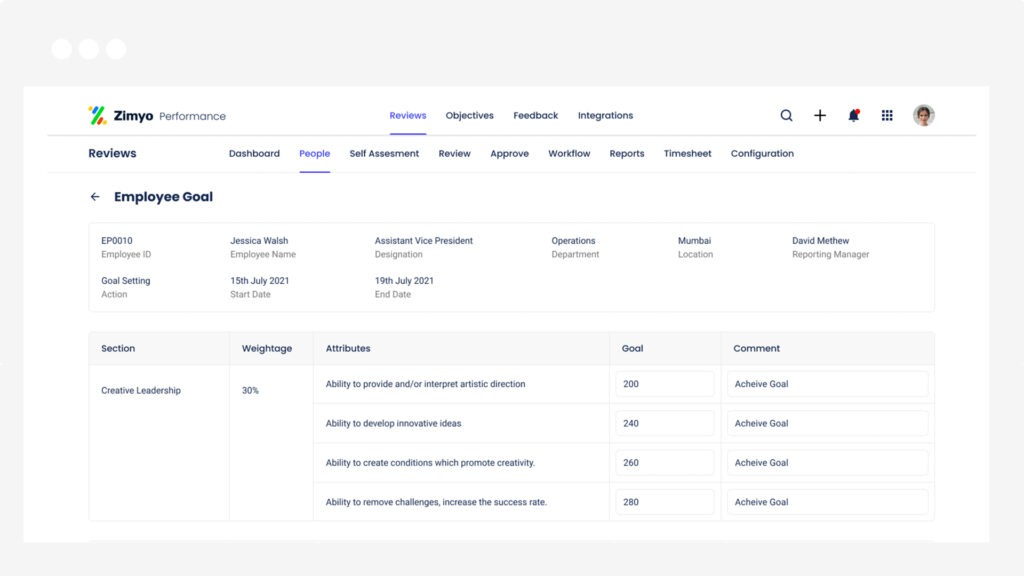Open the Workflow tab
The image size is (1024, 576).
pyautogui.click(x=569, y=153)
